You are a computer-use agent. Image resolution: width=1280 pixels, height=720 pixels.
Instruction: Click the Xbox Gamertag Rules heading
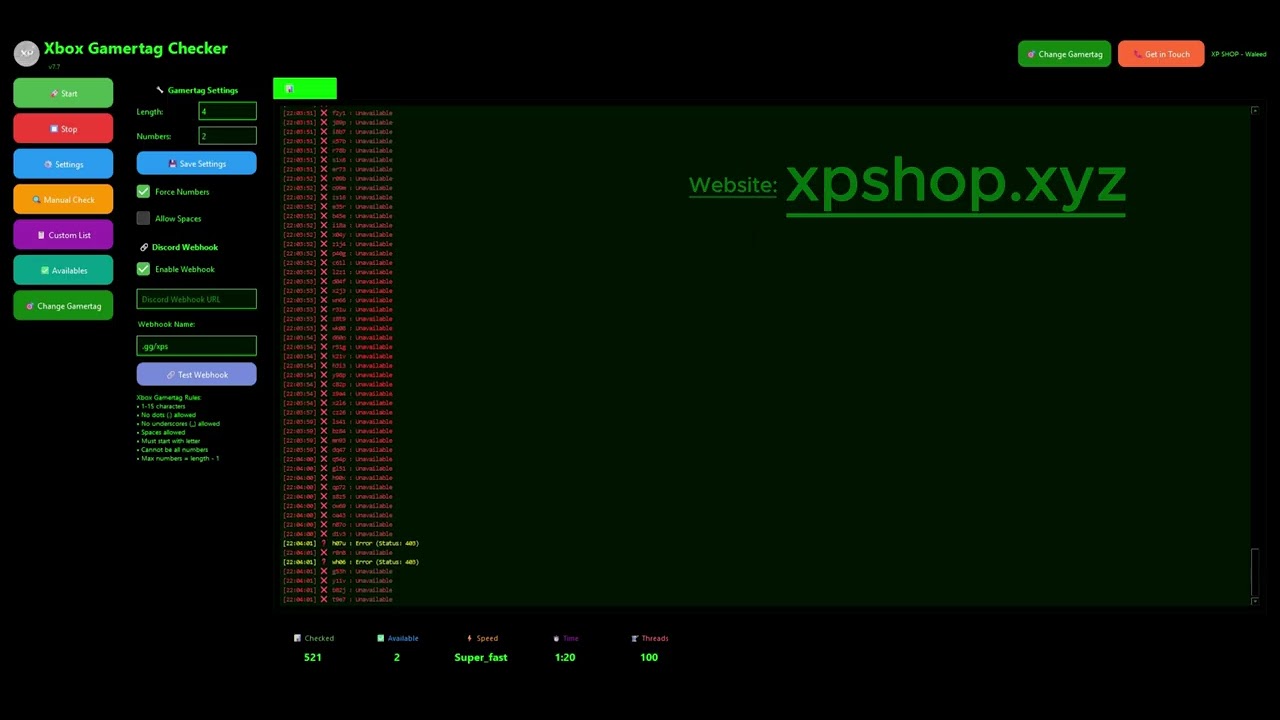169,397
